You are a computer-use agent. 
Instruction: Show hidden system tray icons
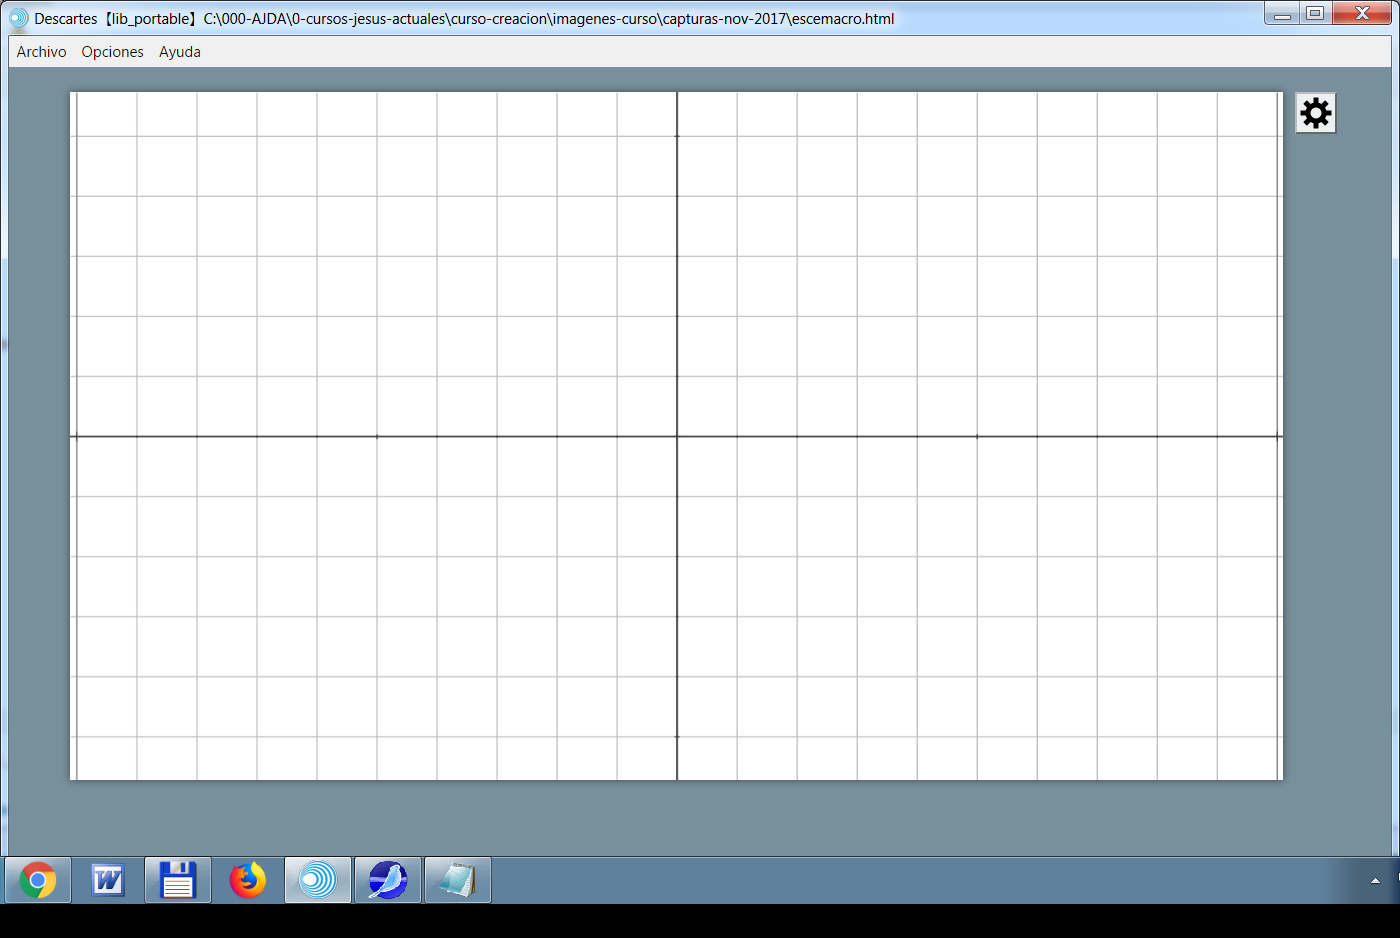pos(1375,880)
